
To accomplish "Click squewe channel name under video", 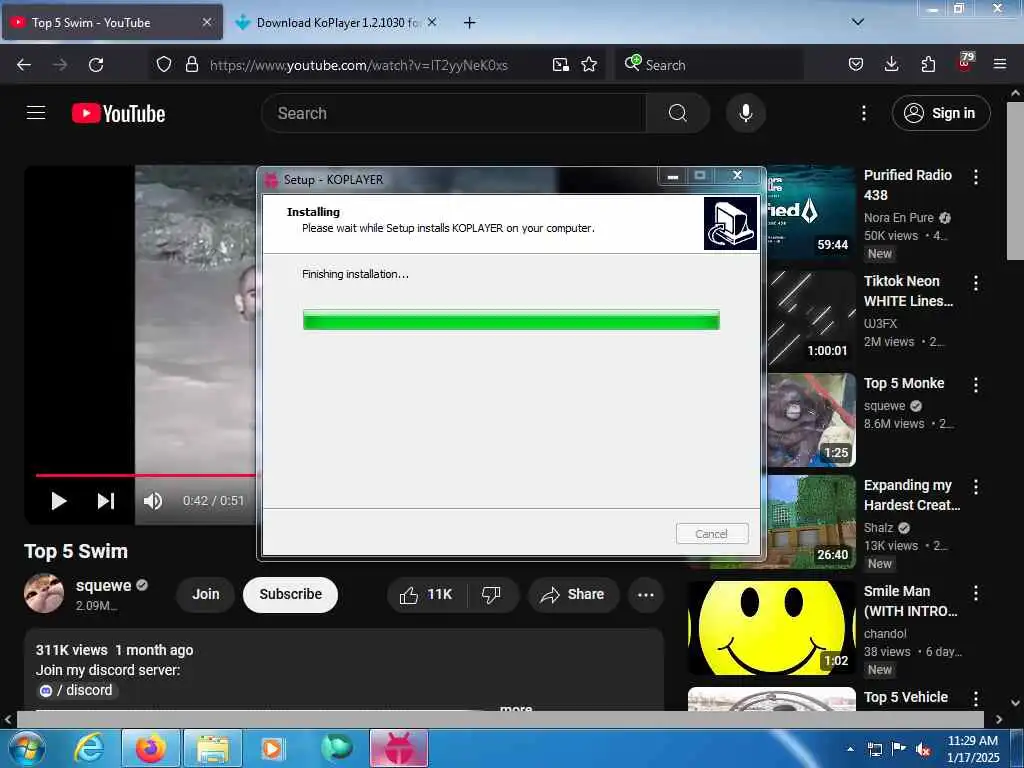I will point(103,585).
